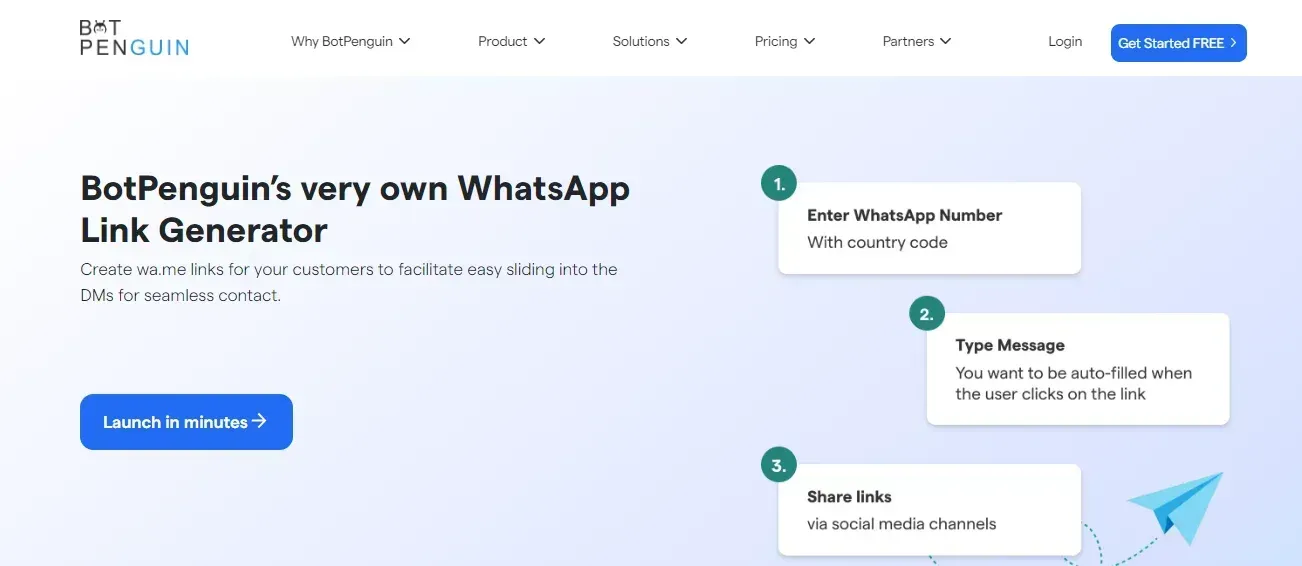1302x566 pixels.
Task: Select the Enter WhatsApp Number card
Action: tap(929, 228)
